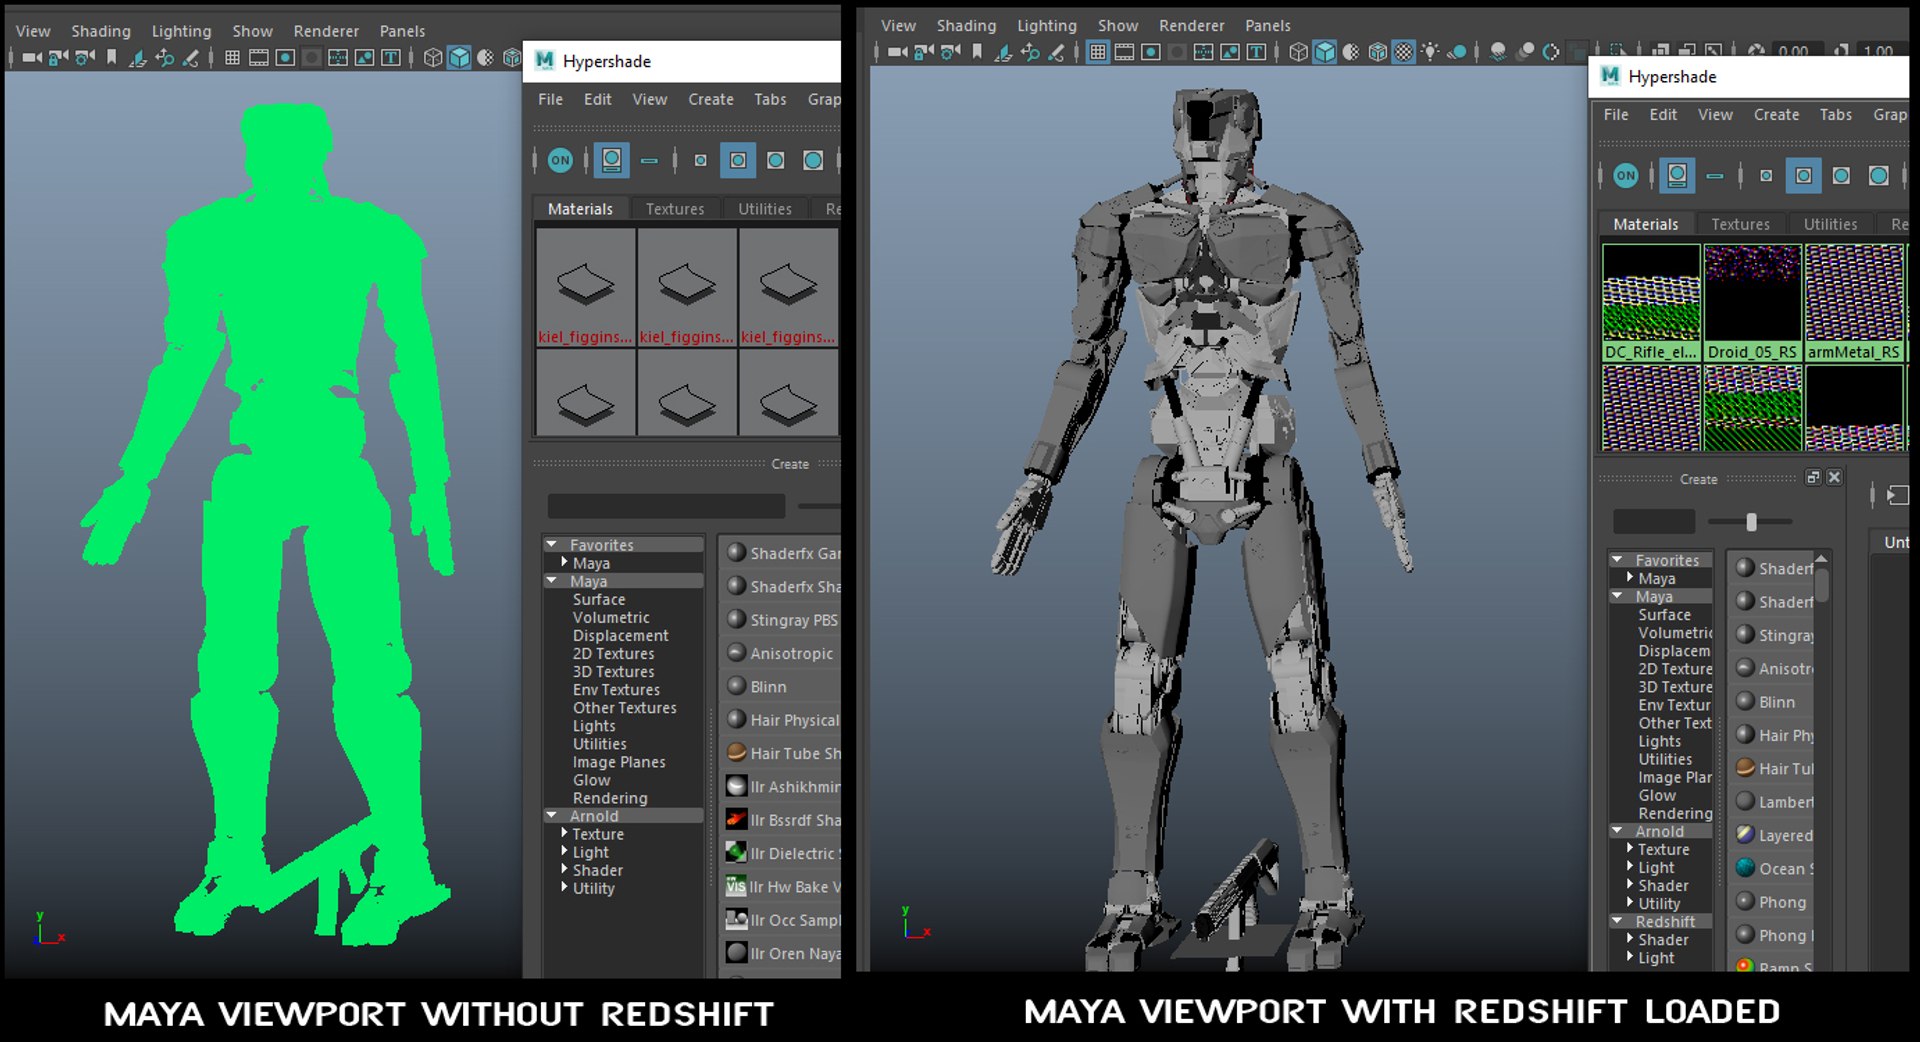This screenshot has height=1042, width=1920.
Task: Toggle Film Gate icon in left viewport toolbar
Action: (x=259, y=58)
